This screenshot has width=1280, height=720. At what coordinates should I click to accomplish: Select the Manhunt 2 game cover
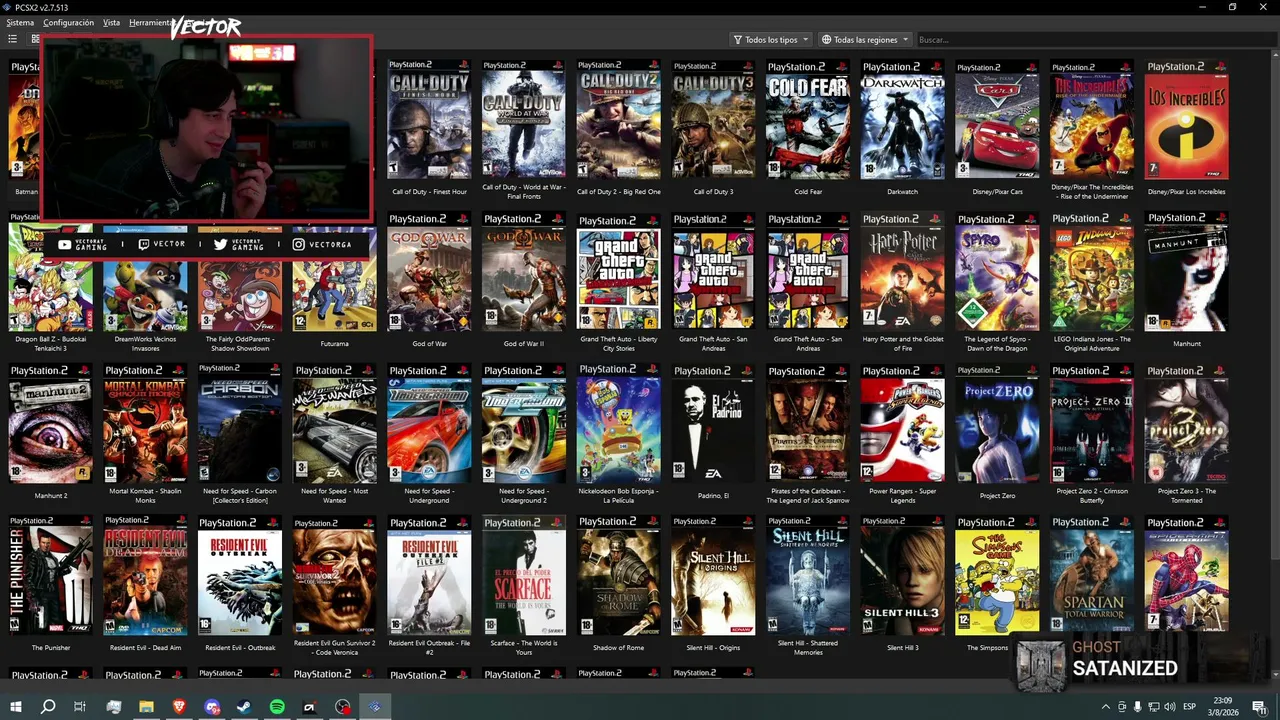pos(51,424)
